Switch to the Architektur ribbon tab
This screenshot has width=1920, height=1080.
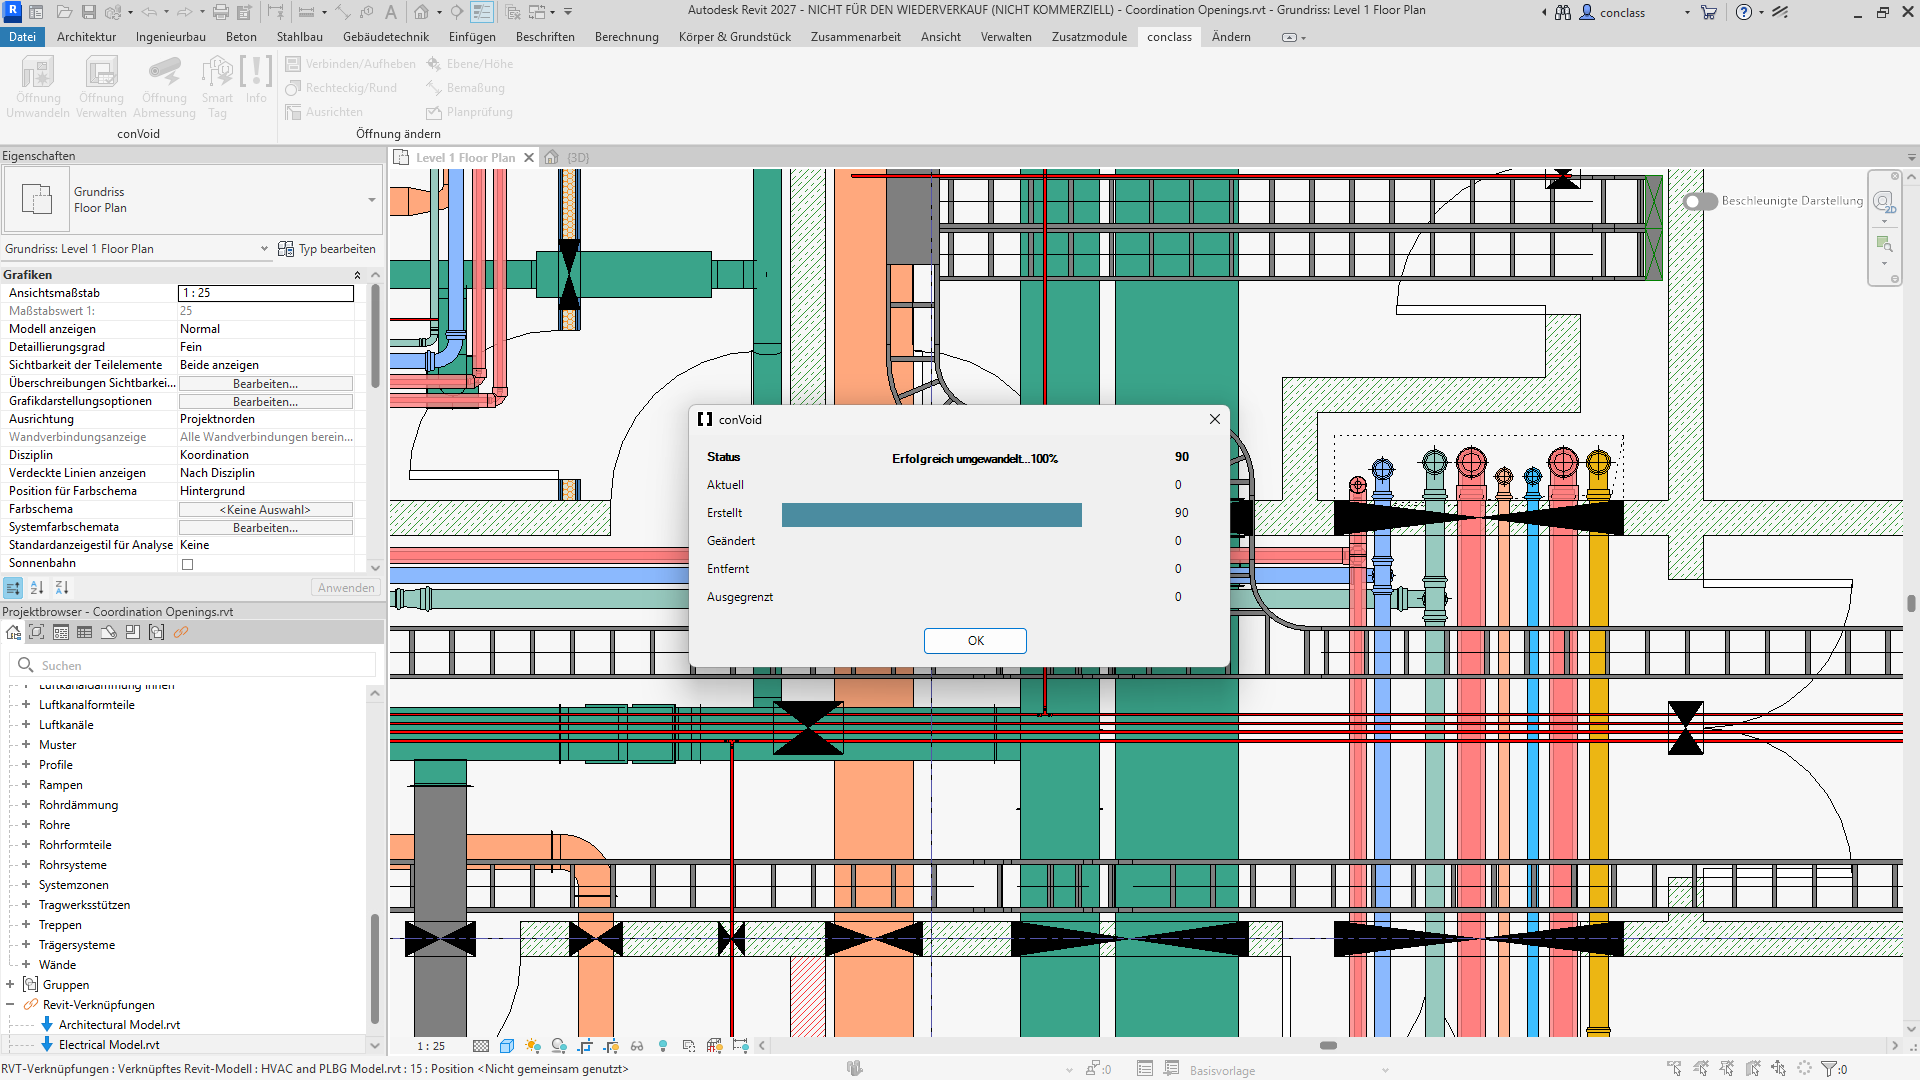[x=86, y=37]
